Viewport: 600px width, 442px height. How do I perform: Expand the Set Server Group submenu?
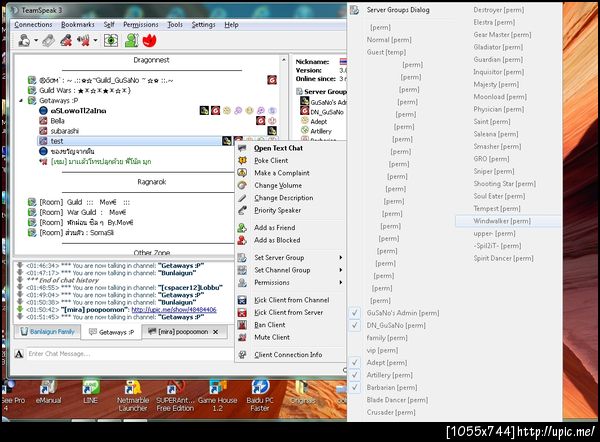click(341, 258)
